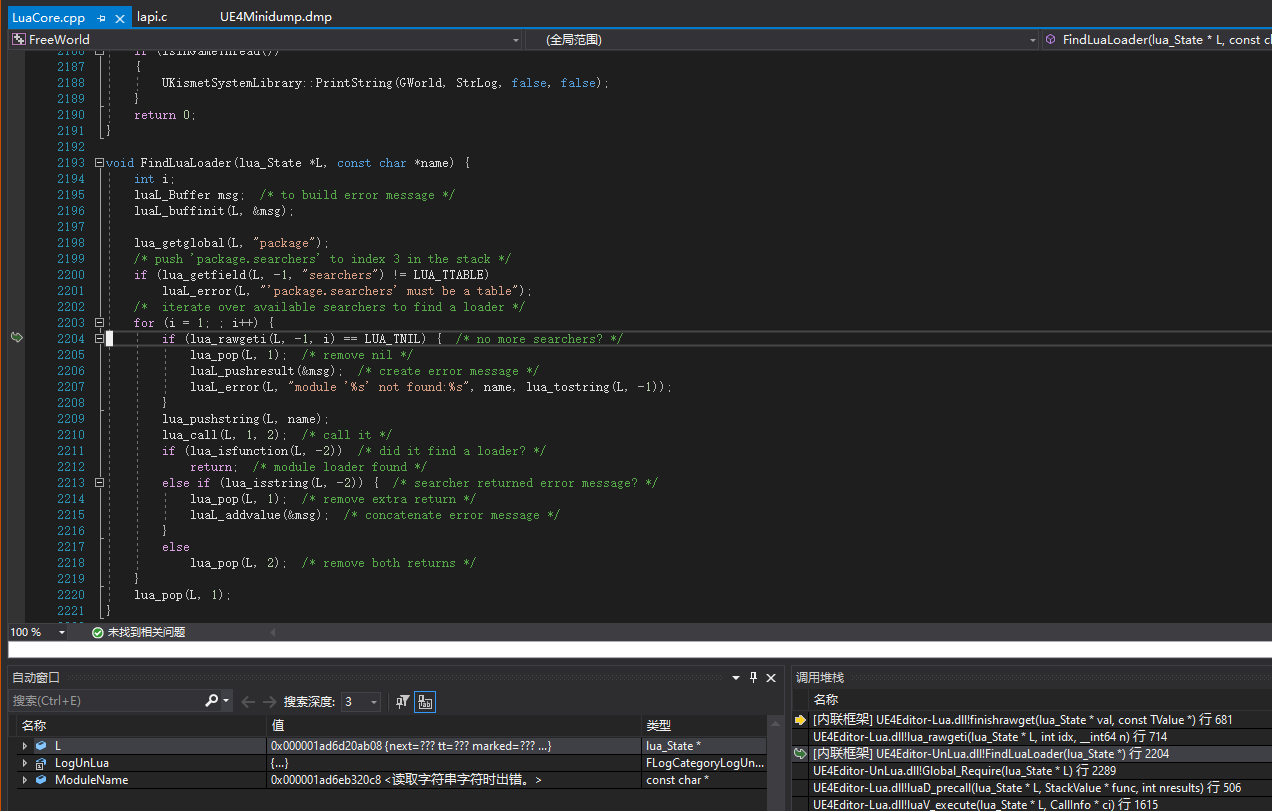This screenshot has width=1272, height=811.
Task: Click the green checkmark icon in the status bar
Action: click(x=97, y=632)
